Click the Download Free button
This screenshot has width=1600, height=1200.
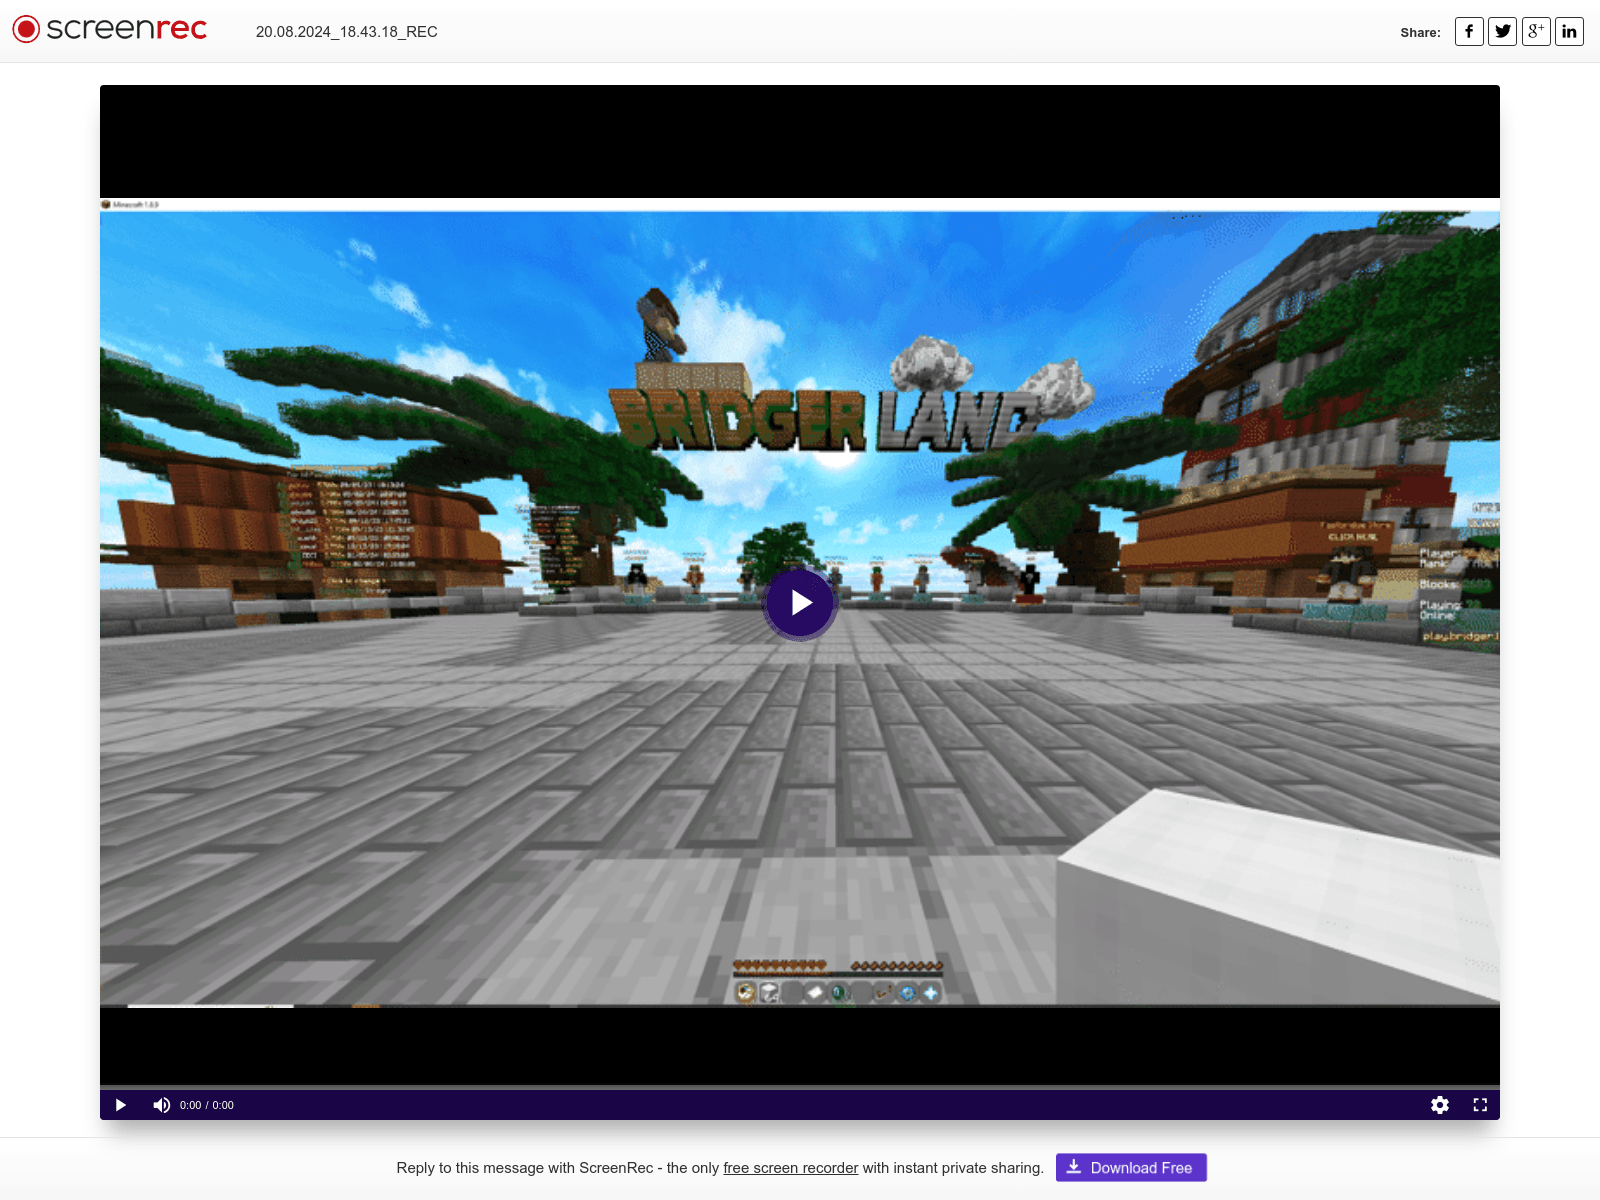tap(1131, 1168)
